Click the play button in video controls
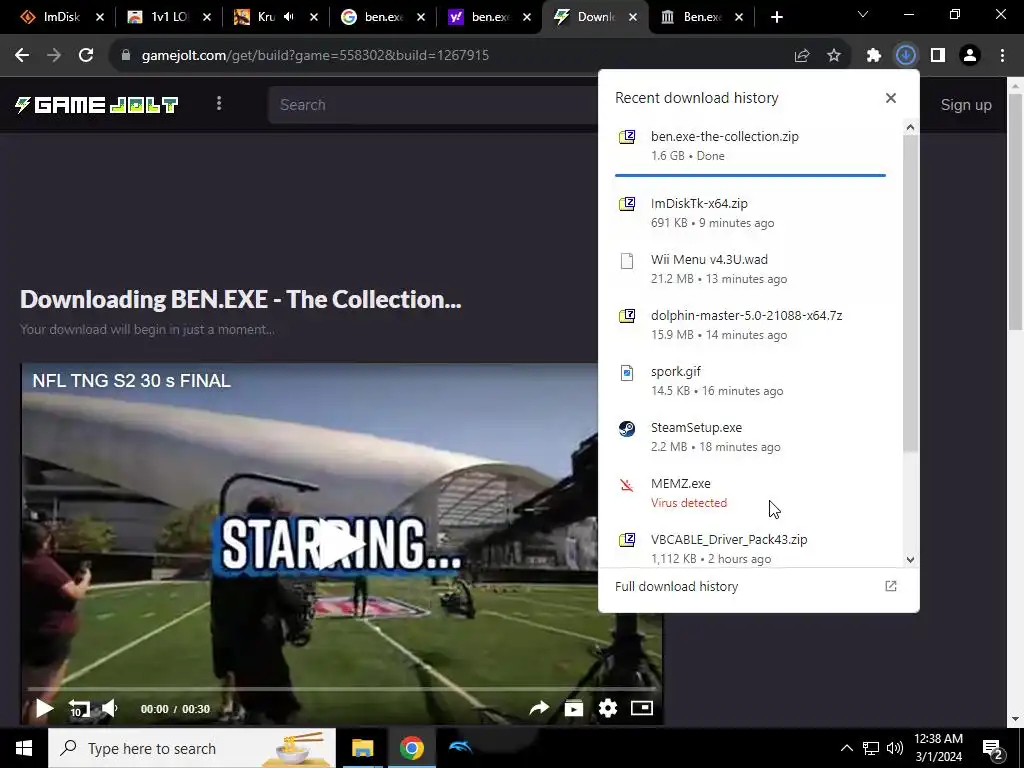The image size is (1024, 768). (x=44, y=708)
